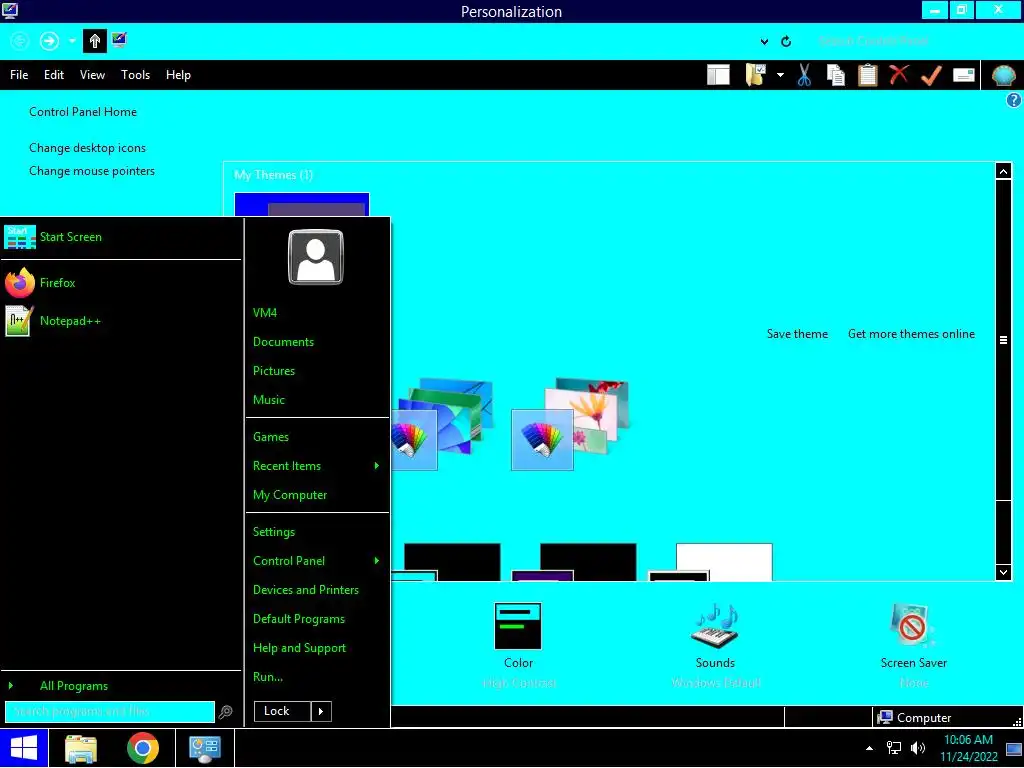Click Control Panel taskbar icon
The height and width of the screenshot is (768, 1024).
(x=204, y=748)
